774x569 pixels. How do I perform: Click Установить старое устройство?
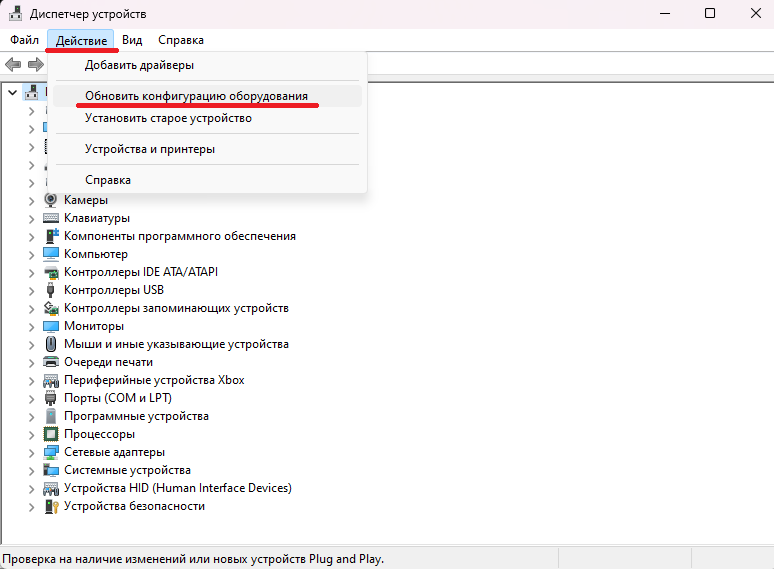tap(168, 118)
